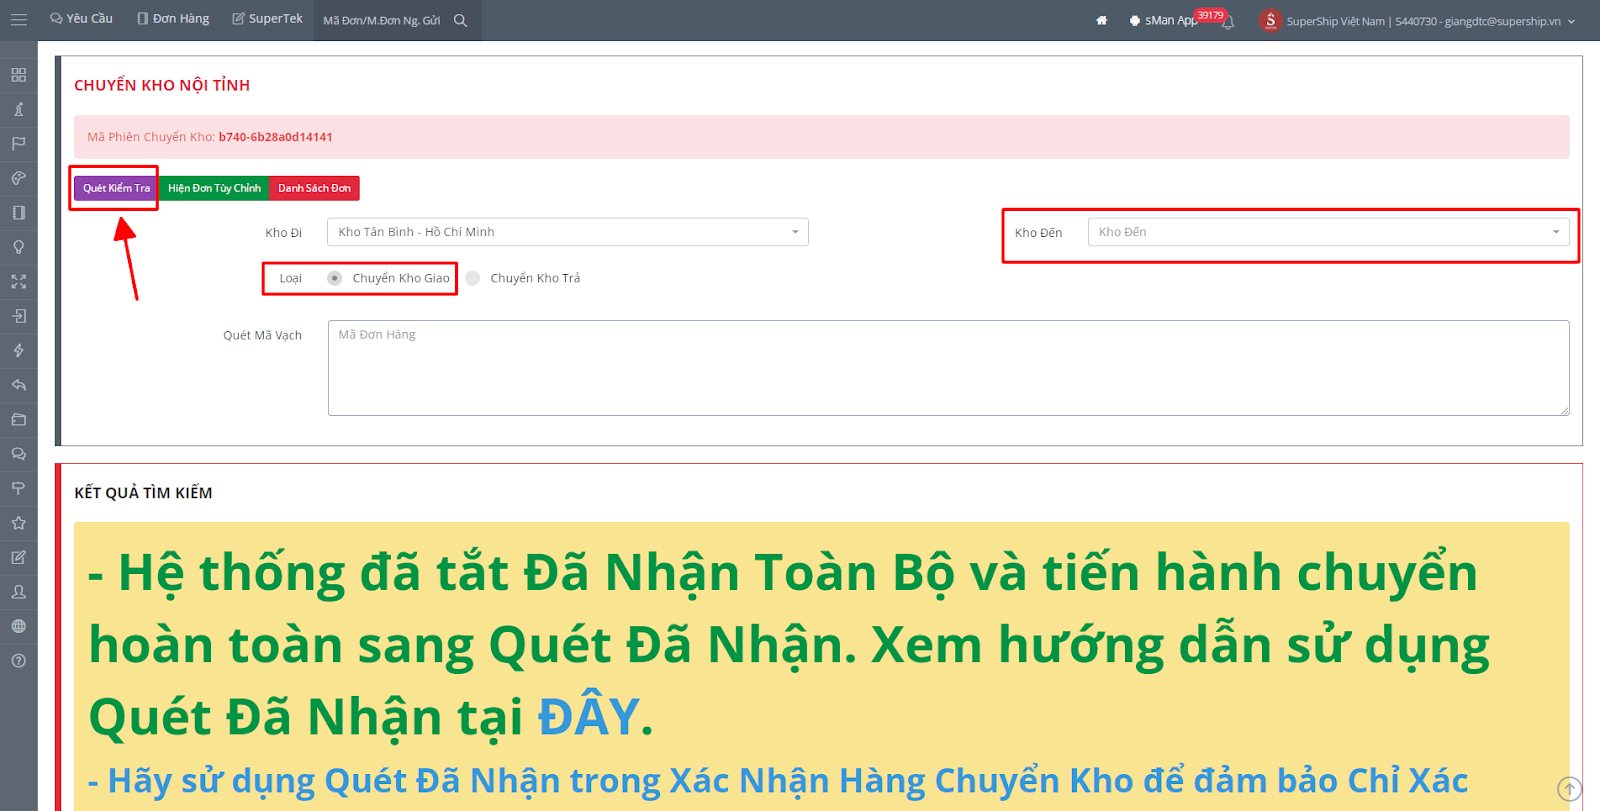The width and height of the screenshot is (1600, 811).
Task: Open the chat bubbles sidebar icon
Action: 18,454
